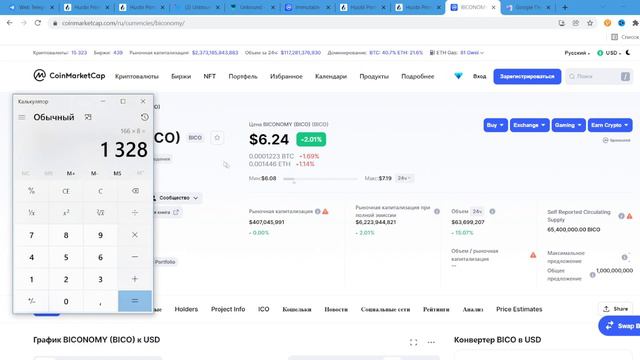Click calculator digit 4

[31, 257]
